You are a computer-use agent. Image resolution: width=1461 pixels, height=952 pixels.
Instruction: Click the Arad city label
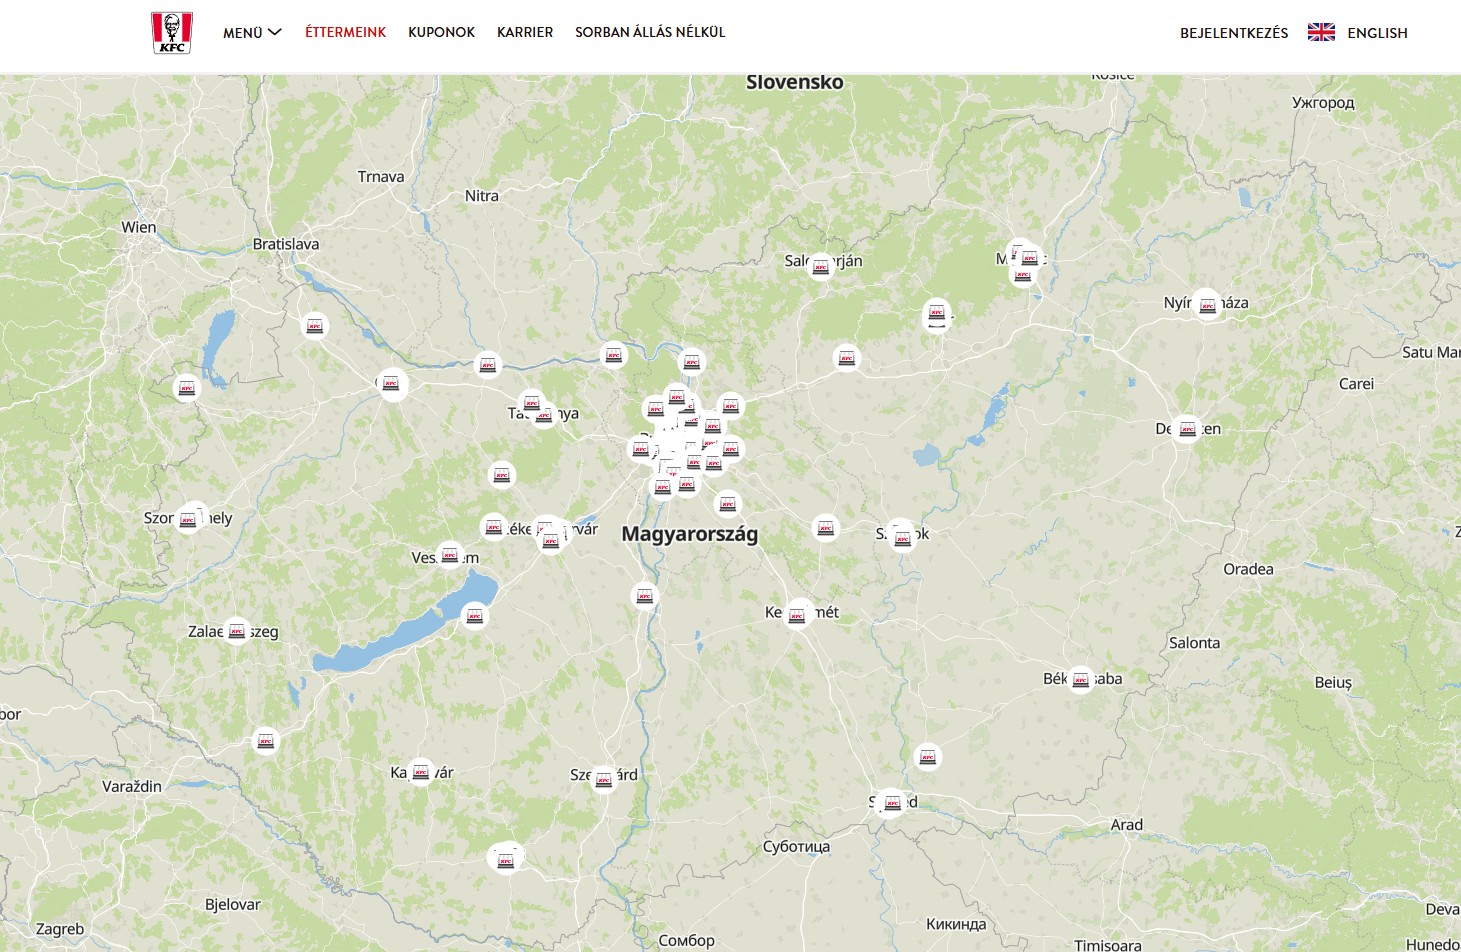pos(1127,825)
